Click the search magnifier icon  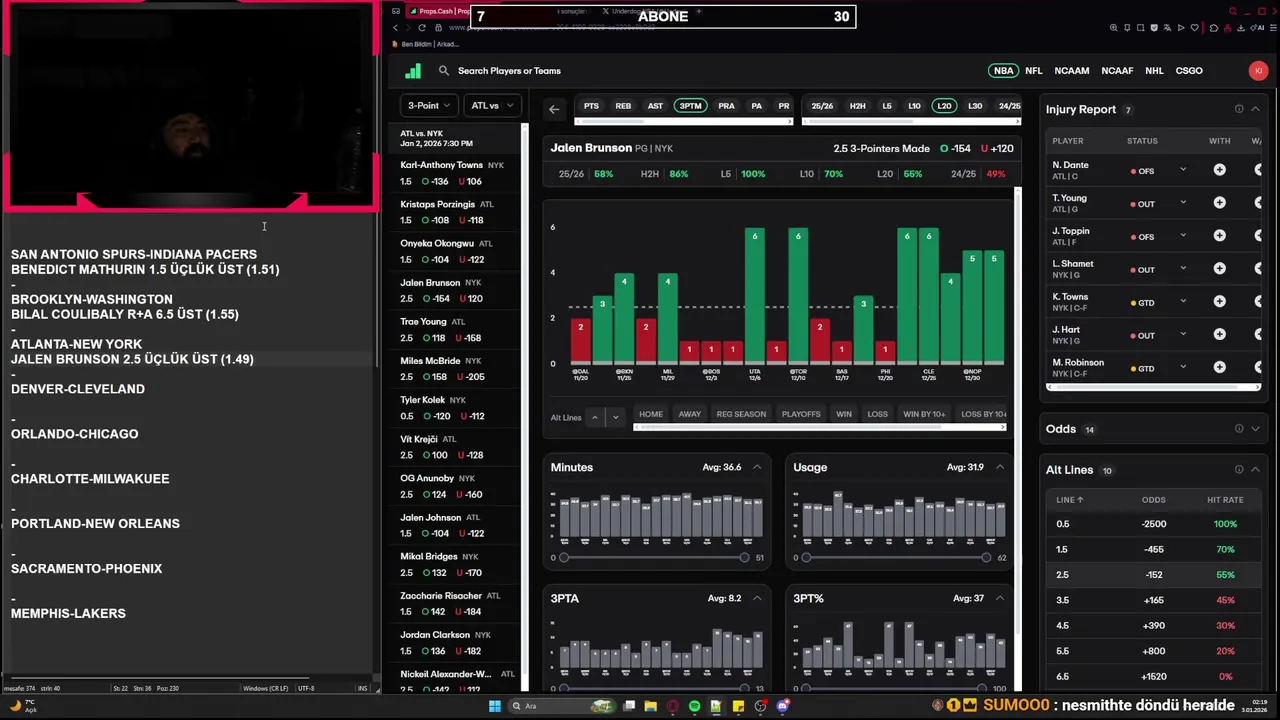click(444, 71)
